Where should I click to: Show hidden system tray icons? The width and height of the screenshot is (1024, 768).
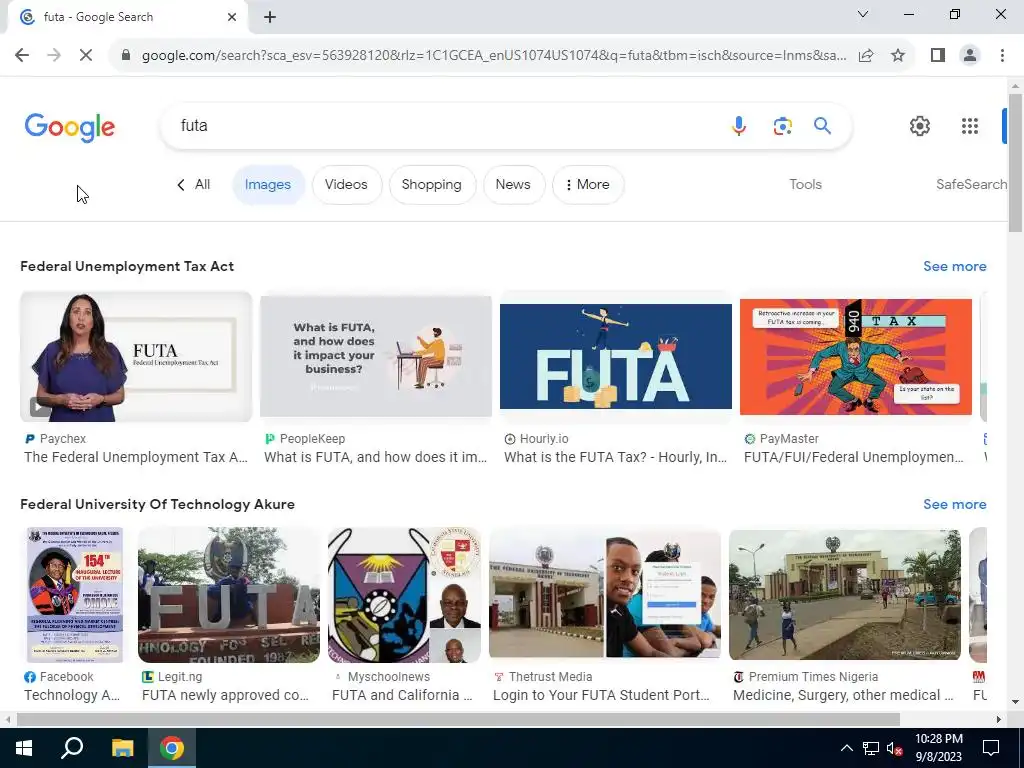846,748
